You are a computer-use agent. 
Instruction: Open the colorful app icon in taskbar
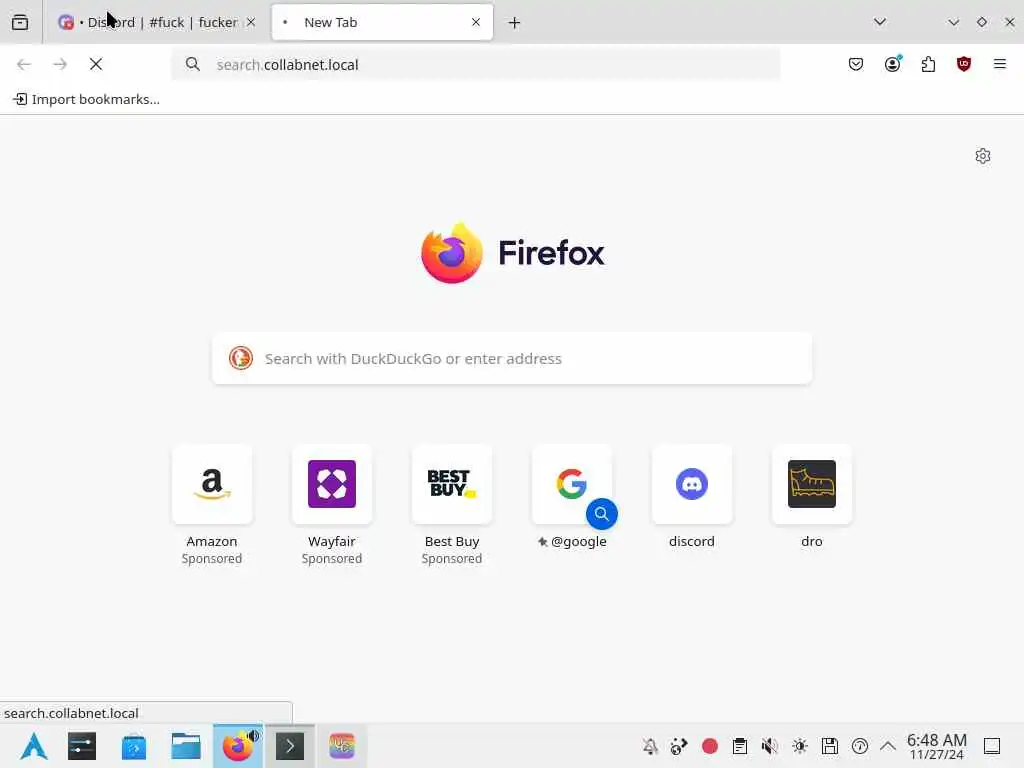[x=342, y=746]
